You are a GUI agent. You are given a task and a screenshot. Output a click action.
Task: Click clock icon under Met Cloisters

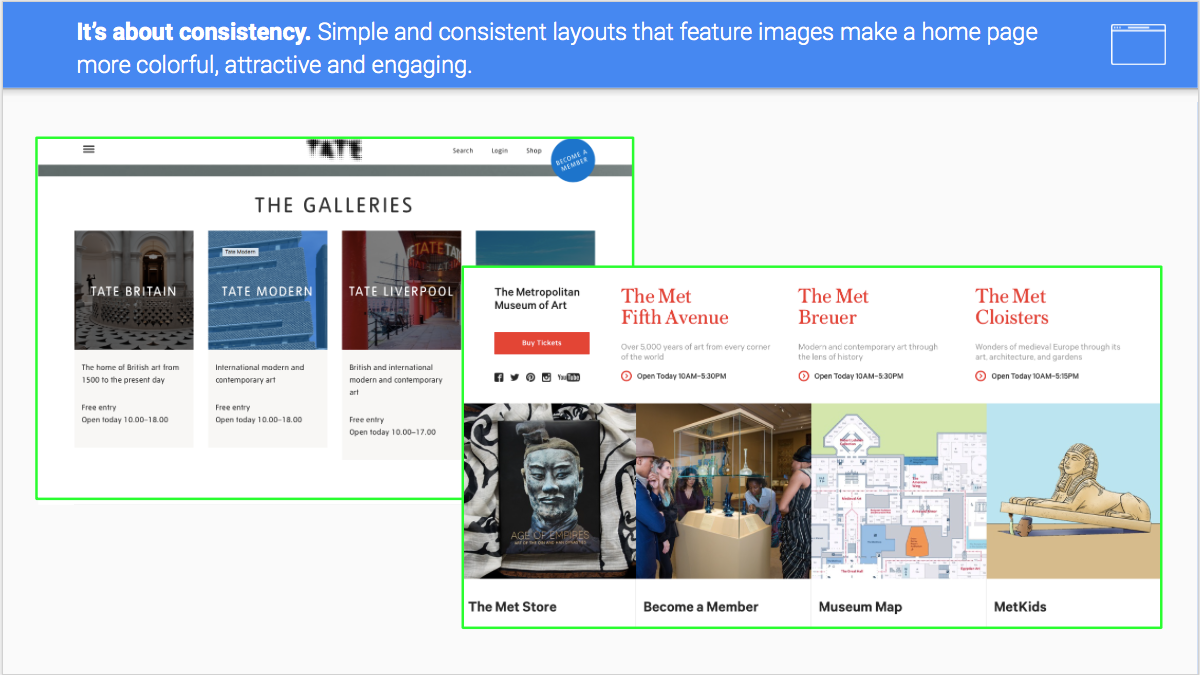[981, 376]
